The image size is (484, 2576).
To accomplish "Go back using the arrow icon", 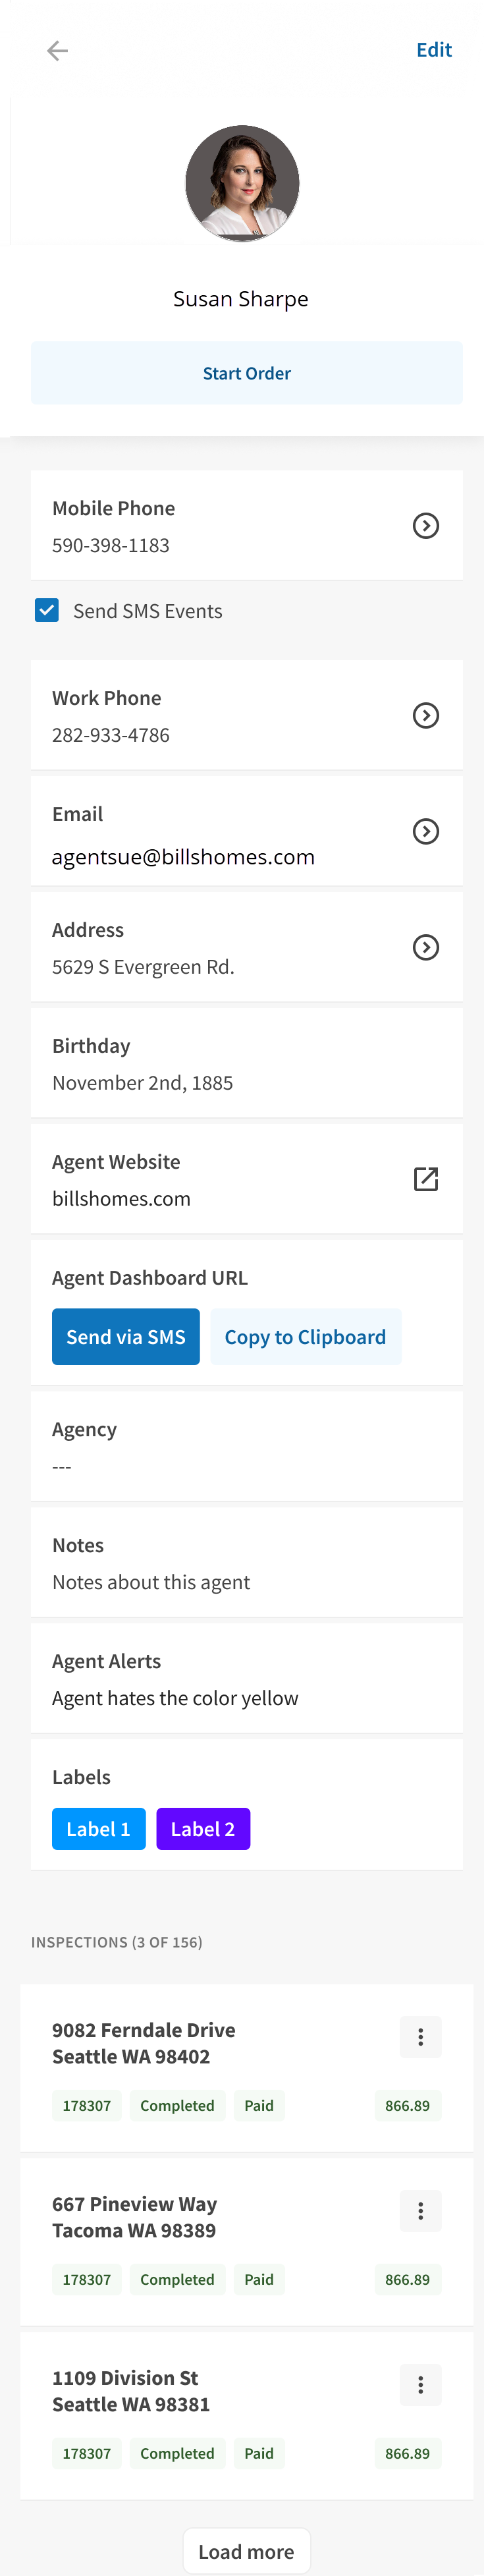I will [x=57, y=50].
